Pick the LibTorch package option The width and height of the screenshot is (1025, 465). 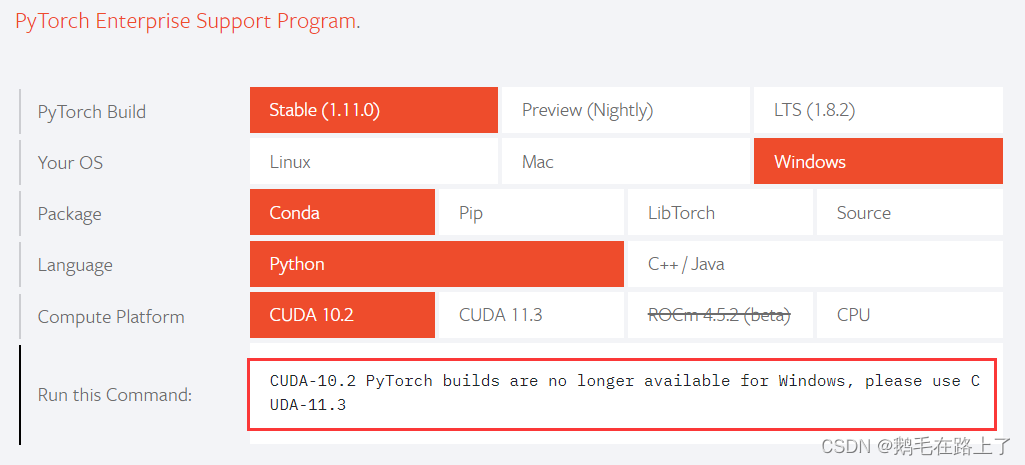tap(720, 212)
